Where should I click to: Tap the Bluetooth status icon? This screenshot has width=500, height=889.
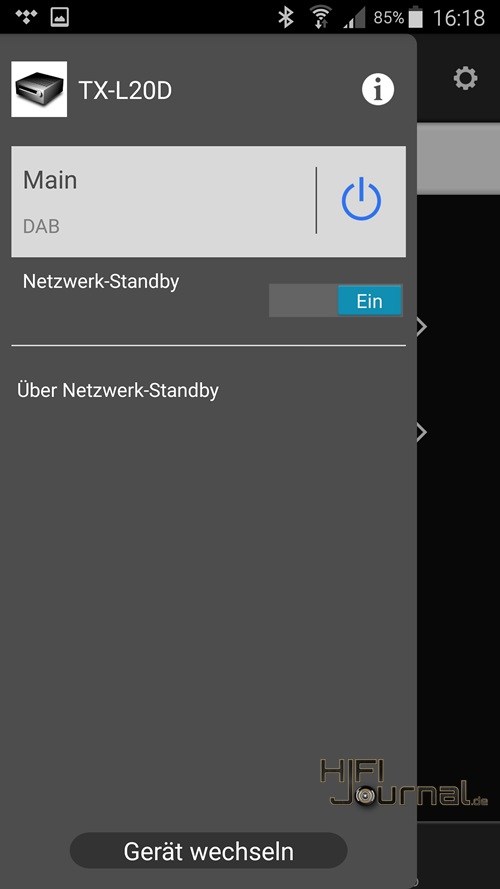[x=286, y=18]
